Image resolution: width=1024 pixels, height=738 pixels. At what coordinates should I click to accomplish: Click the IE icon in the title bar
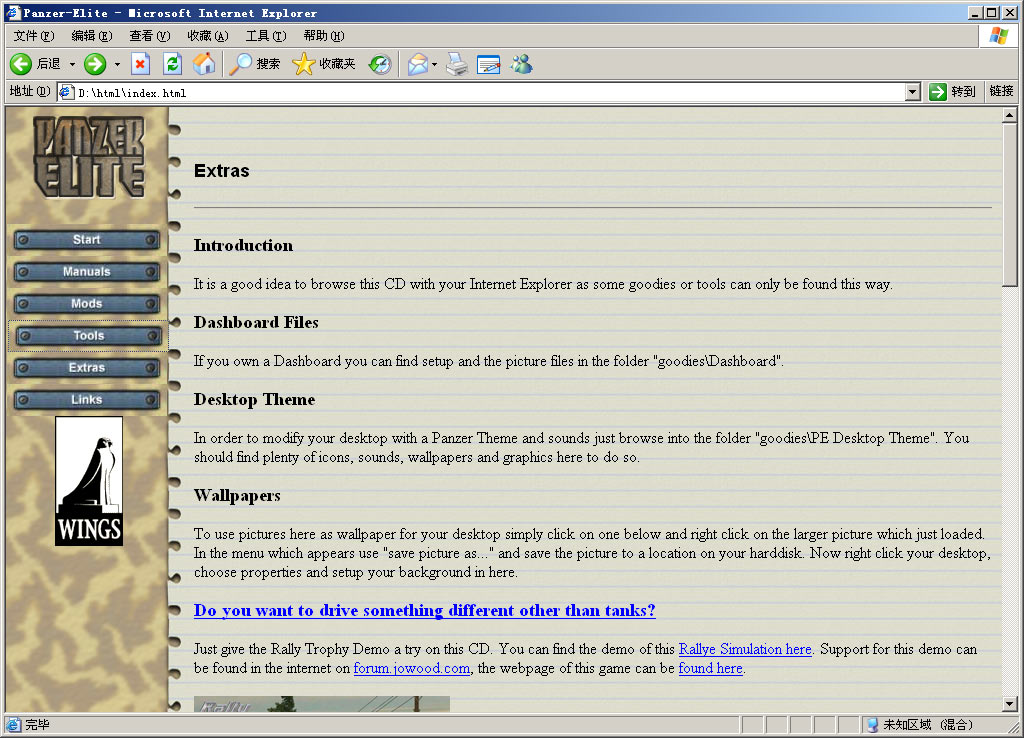click(12, 12)
